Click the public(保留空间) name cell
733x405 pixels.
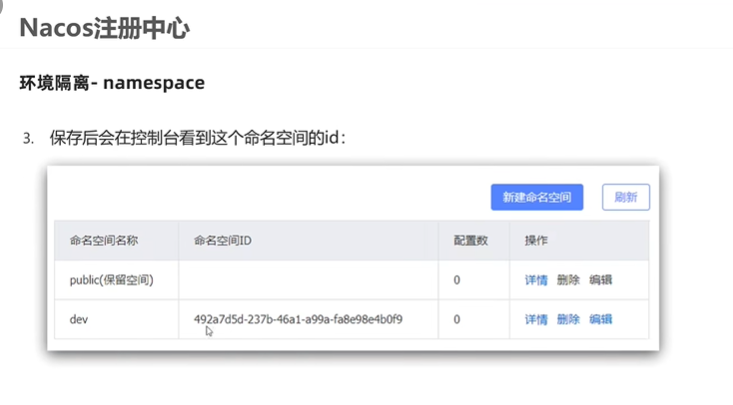116,280
